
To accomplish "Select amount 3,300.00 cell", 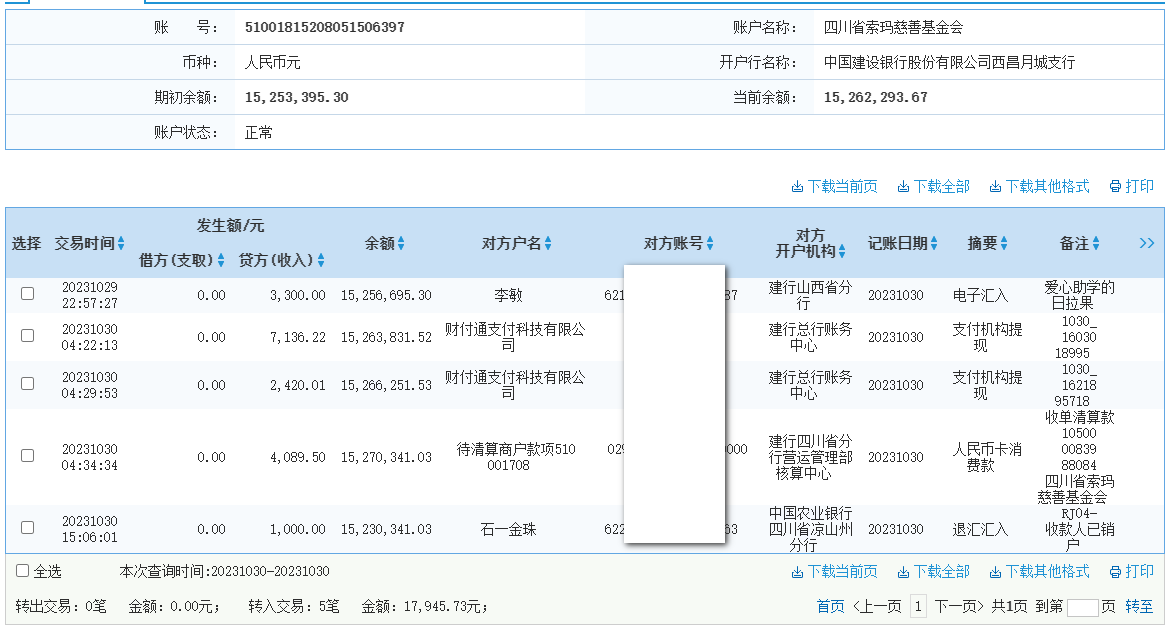I will 298,296.
